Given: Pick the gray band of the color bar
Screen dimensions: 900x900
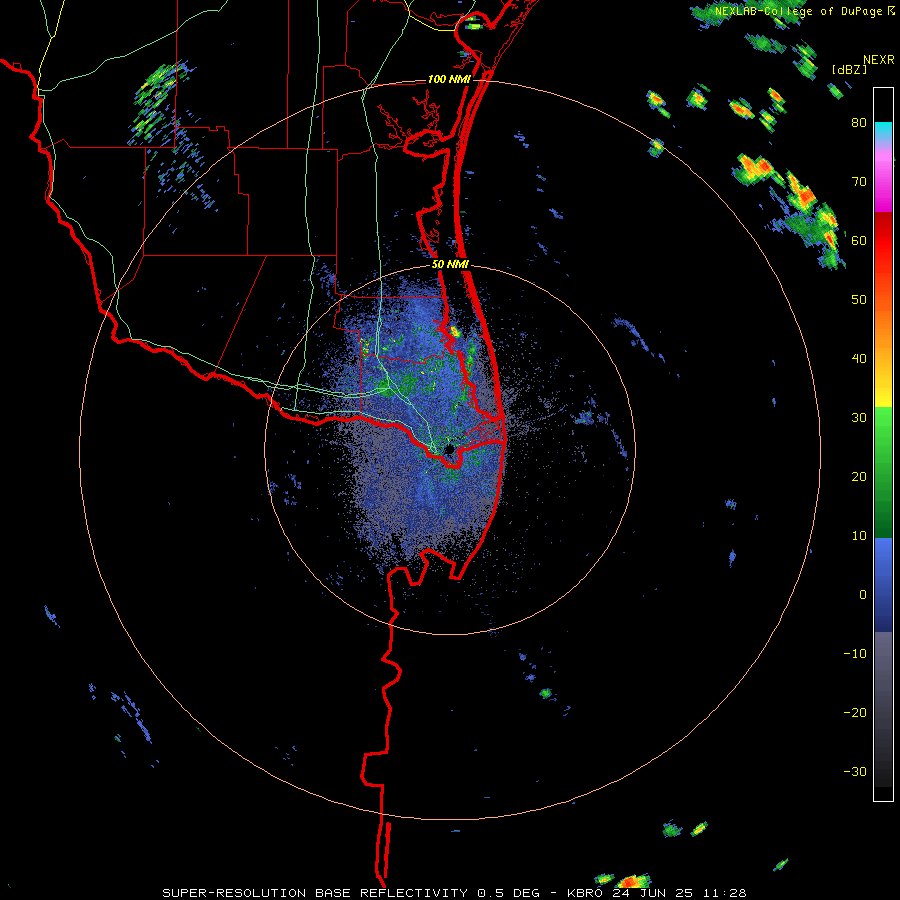Looking at the screenshot, I should (x=883, y=709).
